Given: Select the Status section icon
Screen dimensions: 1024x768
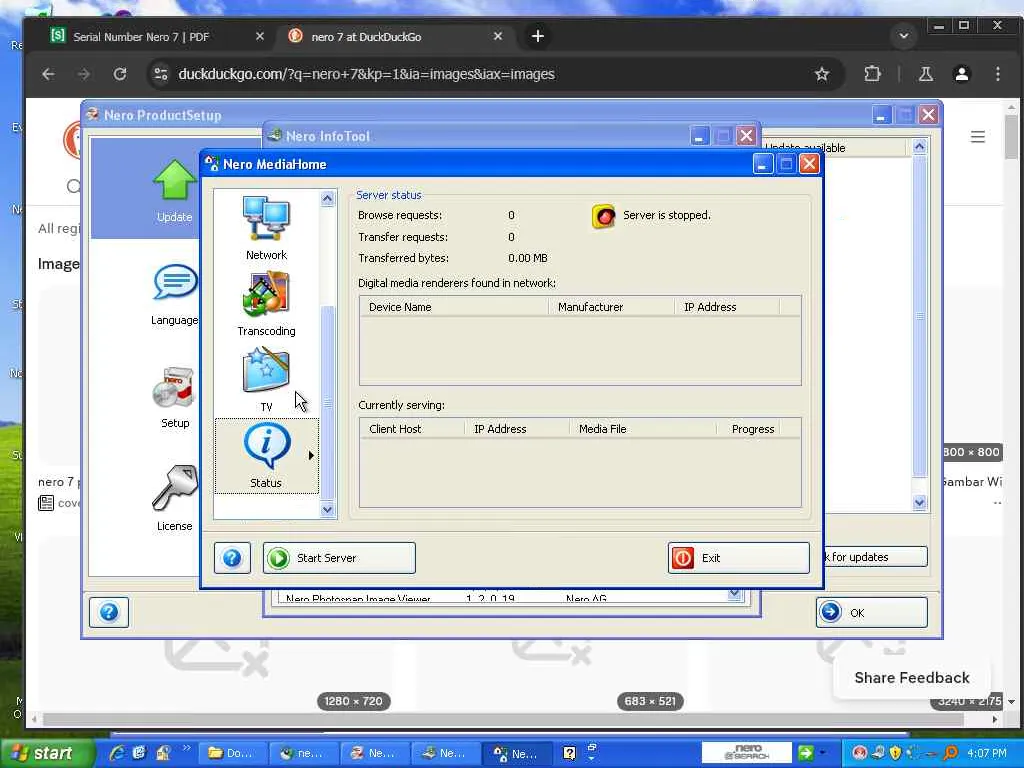Looking at the screenshot, I should coord(266,455).
